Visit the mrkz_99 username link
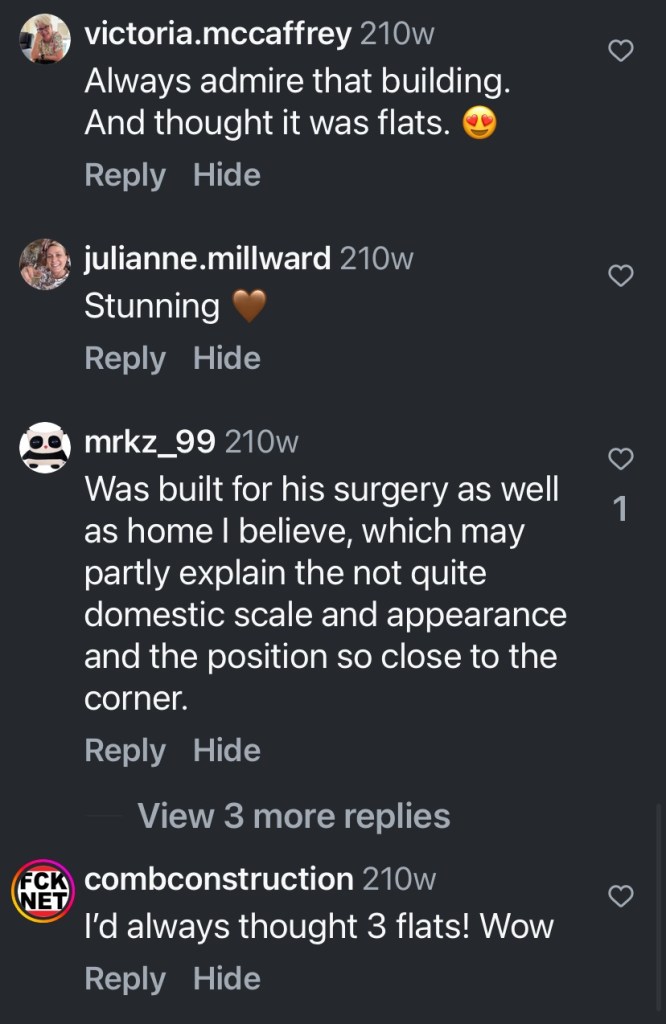Image resolution: width=666 pixels, height=1024 pixels. point(150,441)
